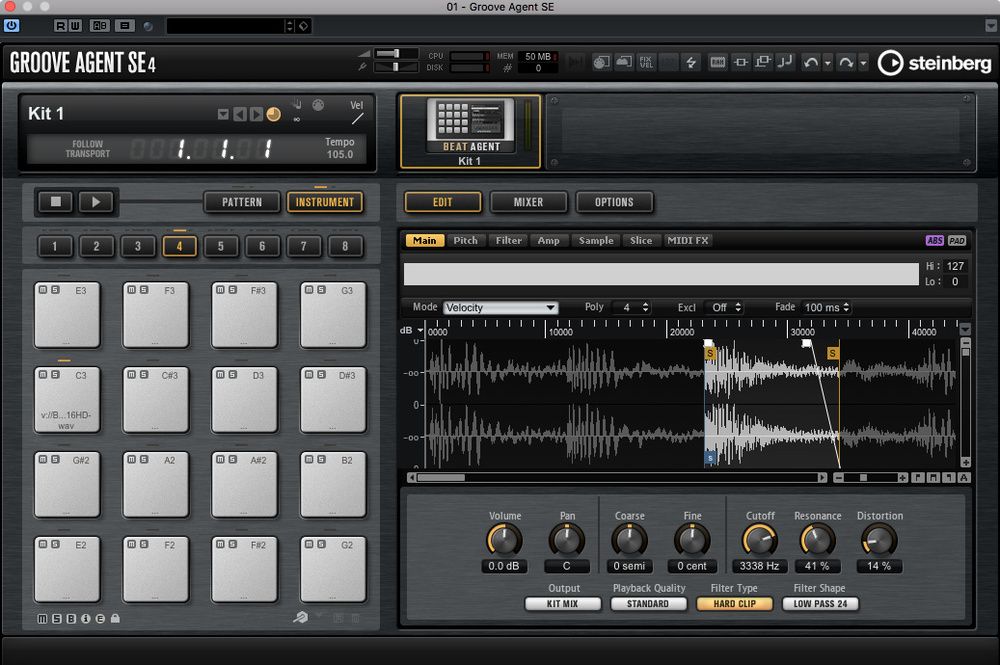
Task: Click the HARD CLIP filter type button
Action: click(x=734, y=603)
